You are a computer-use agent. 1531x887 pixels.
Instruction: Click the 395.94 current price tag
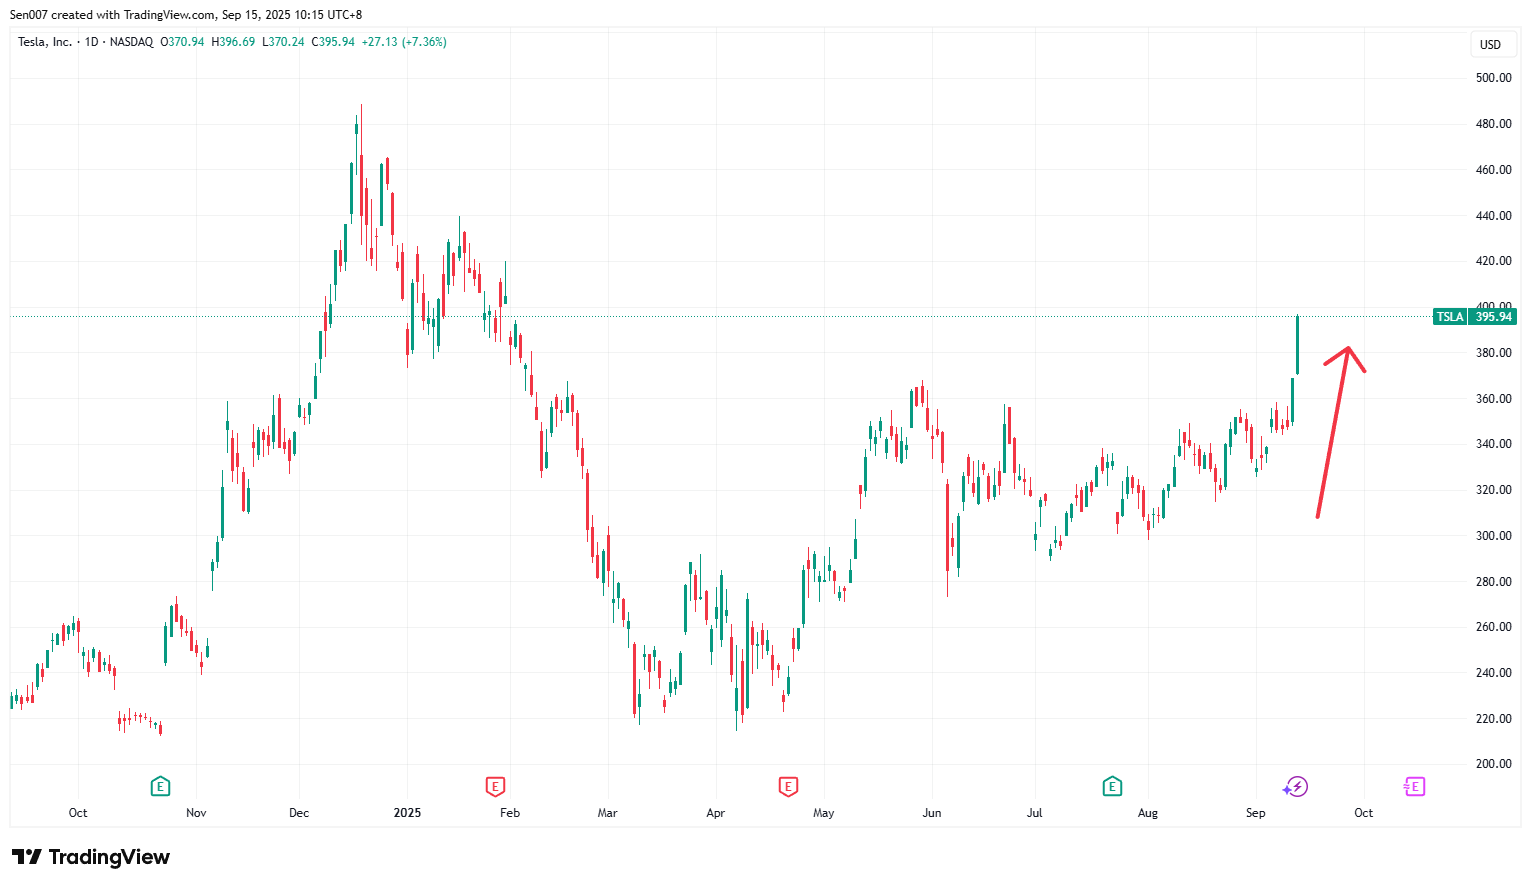tap(1493, 317)
